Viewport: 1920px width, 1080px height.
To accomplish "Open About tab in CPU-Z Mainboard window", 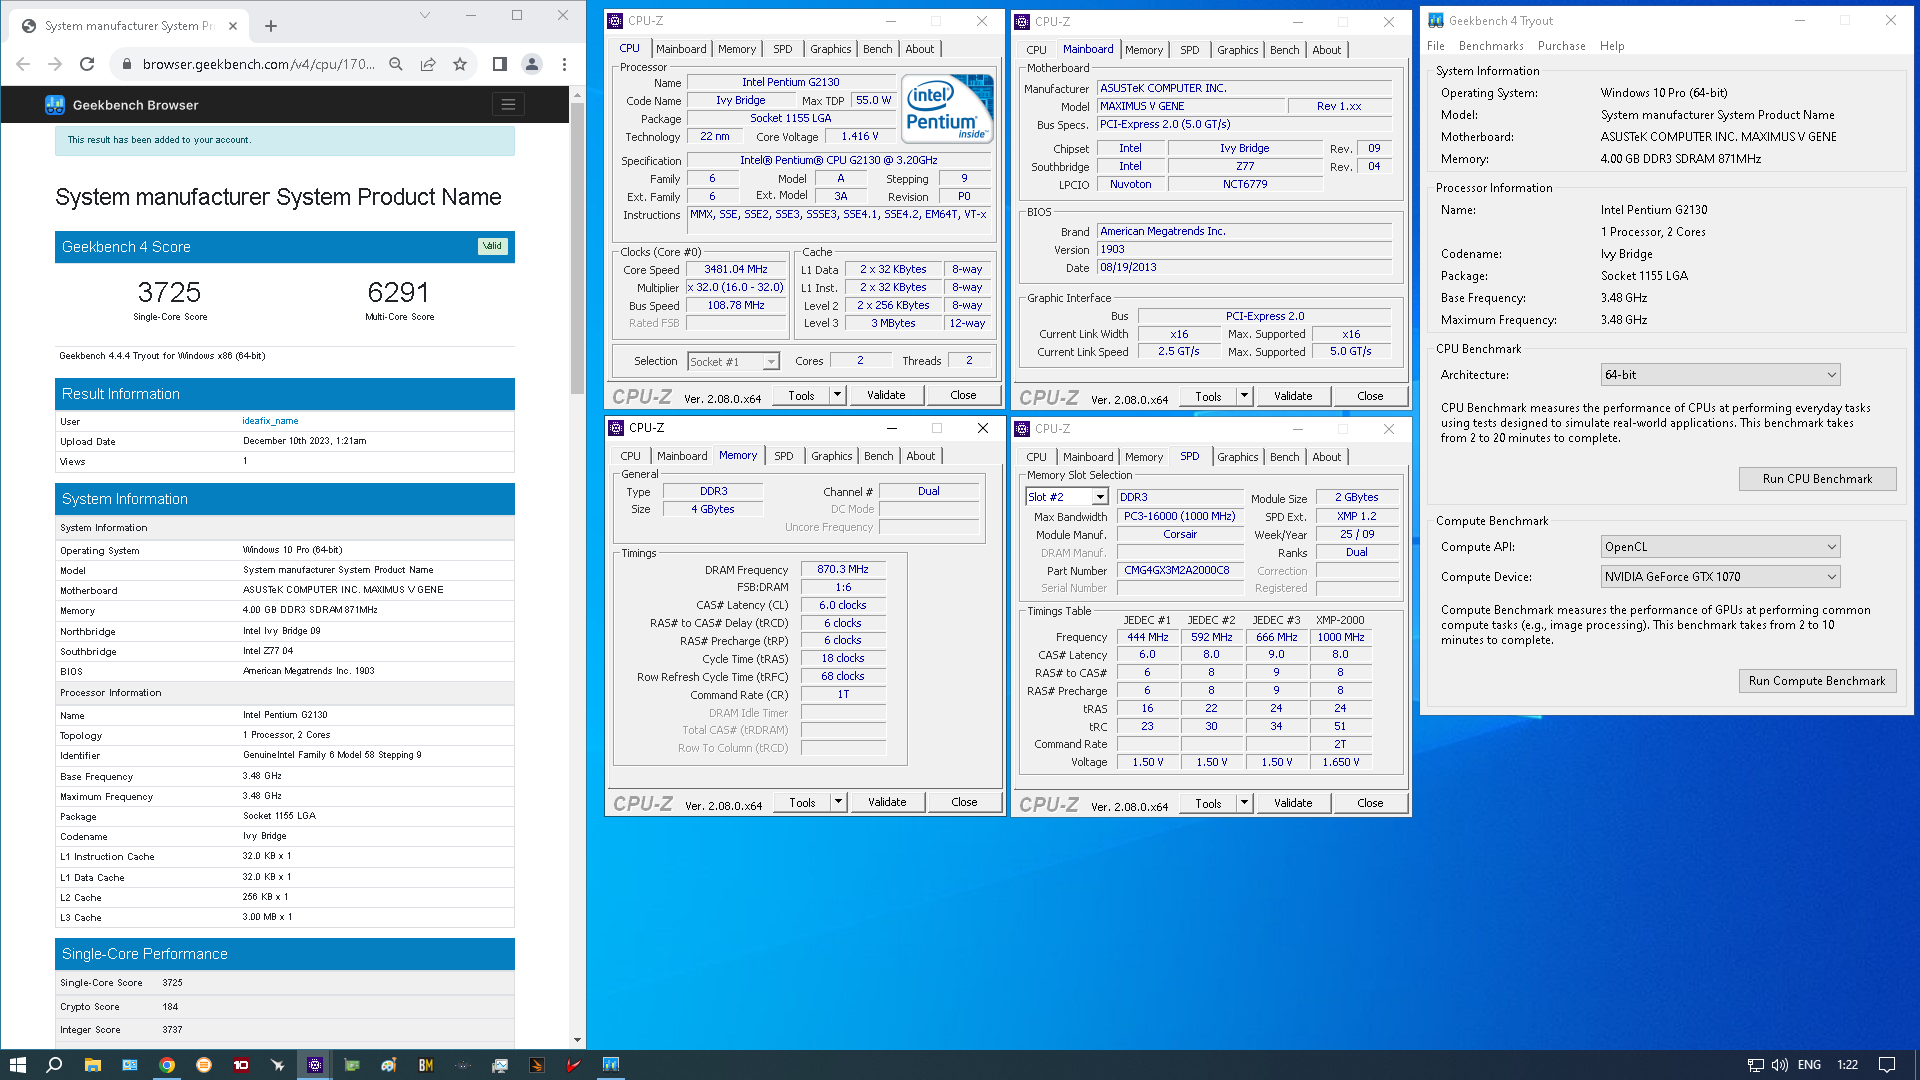I will coord(1326,50).
